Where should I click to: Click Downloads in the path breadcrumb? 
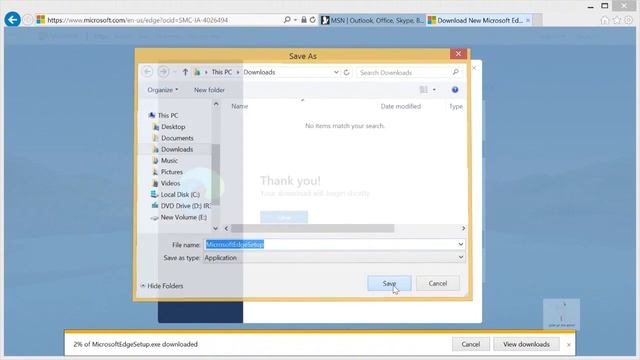pos(259,72)
